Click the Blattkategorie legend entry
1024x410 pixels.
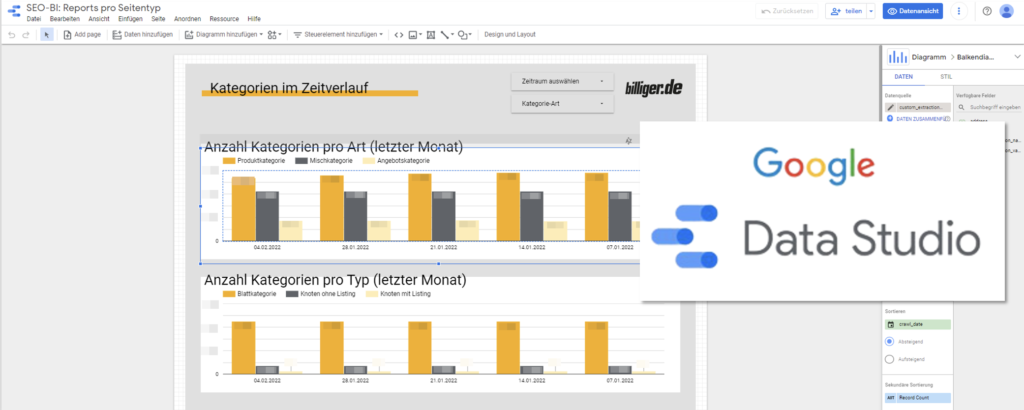247,294
